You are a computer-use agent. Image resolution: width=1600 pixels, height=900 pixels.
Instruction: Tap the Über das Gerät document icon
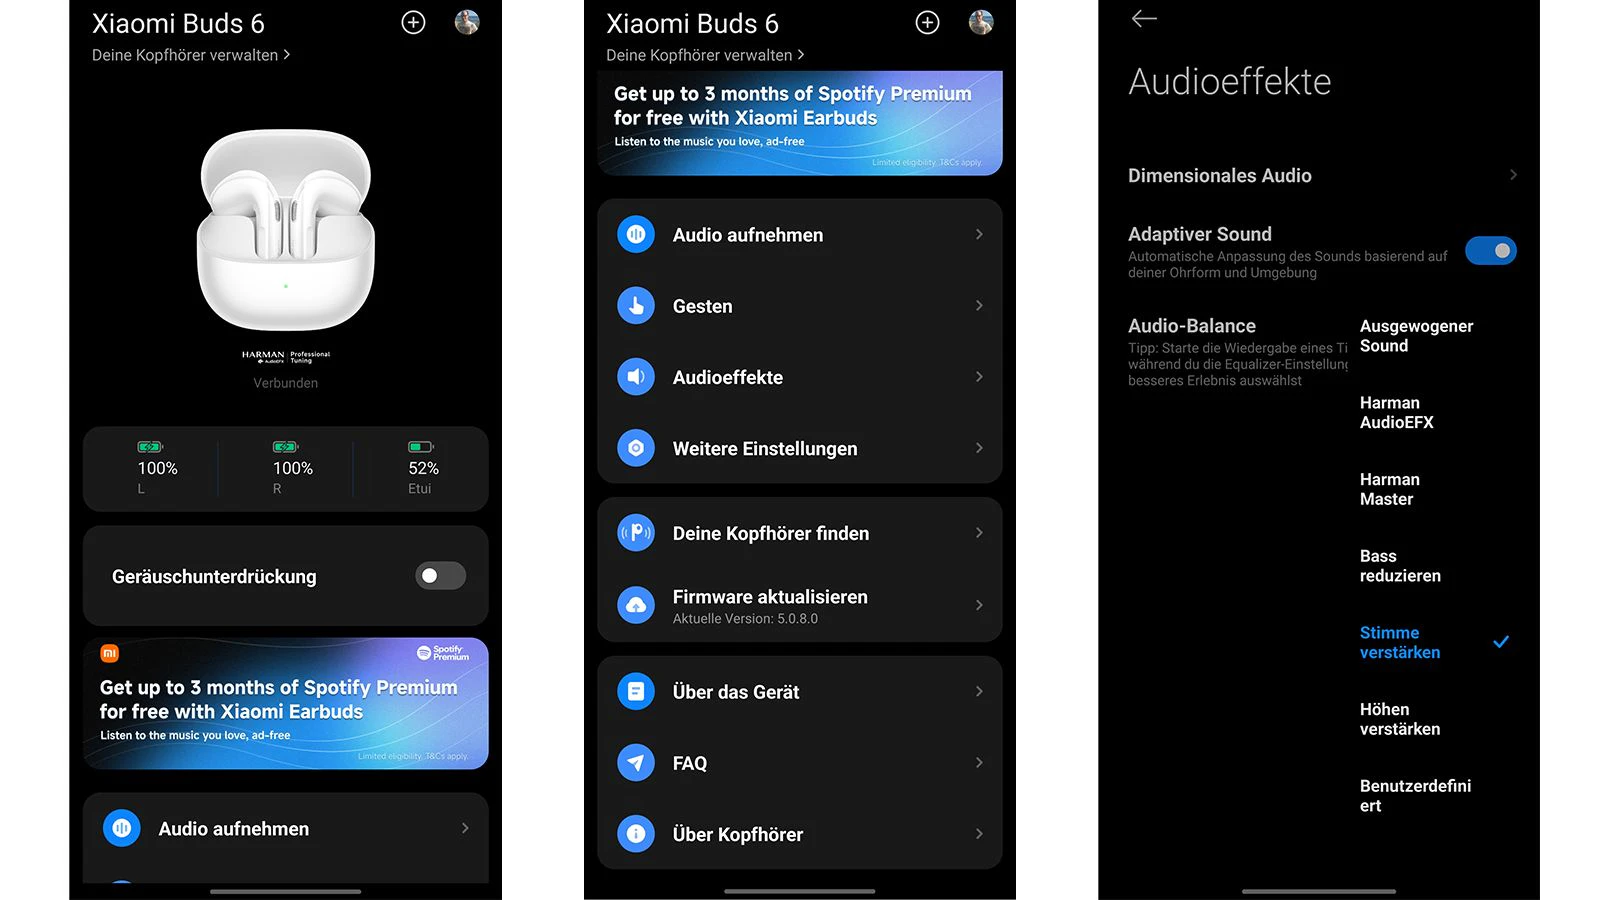click(x=636, y=691)
